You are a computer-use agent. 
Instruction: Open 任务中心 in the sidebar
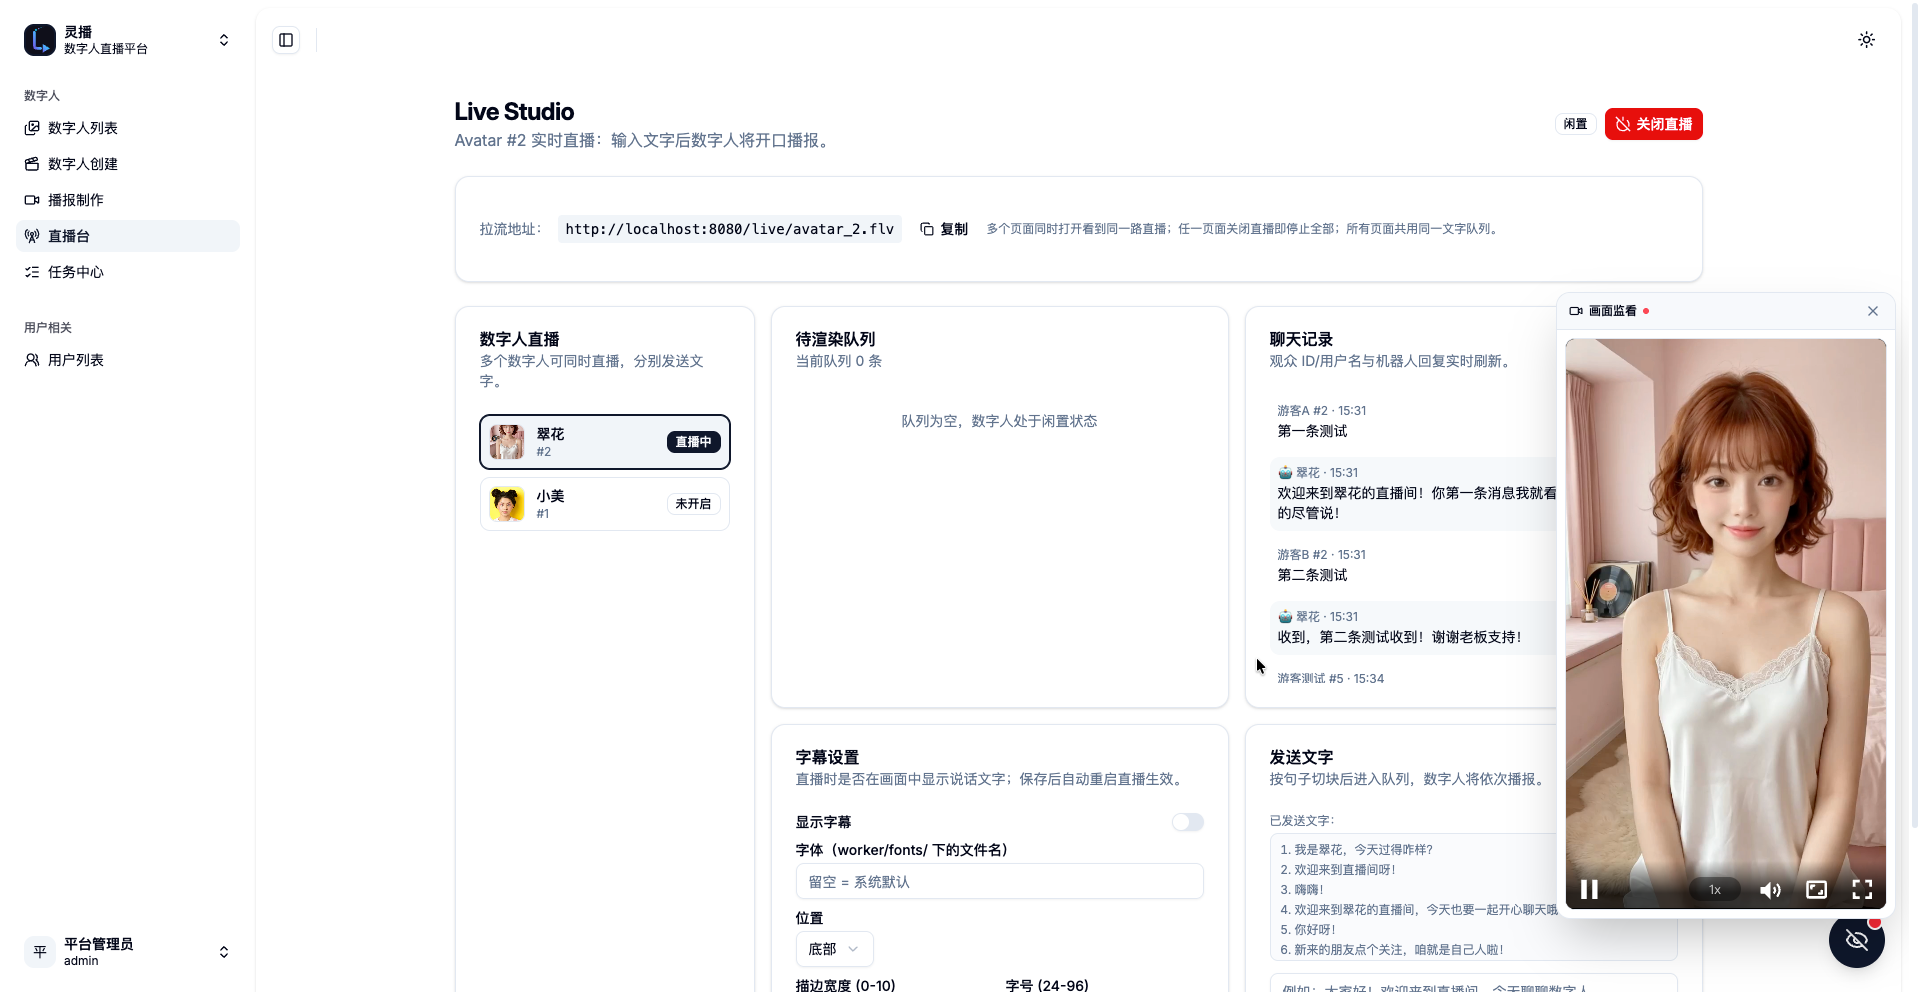[x=128, y=272]
